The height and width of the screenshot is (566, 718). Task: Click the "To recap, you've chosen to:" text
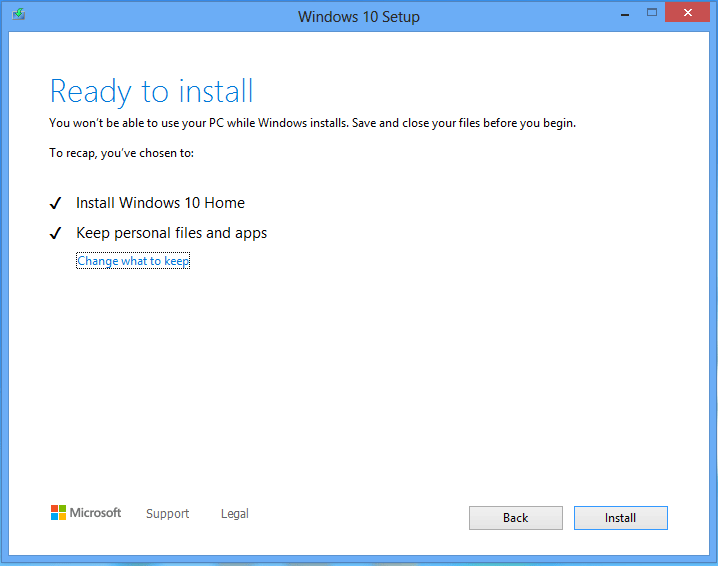(x=121, y=153)
